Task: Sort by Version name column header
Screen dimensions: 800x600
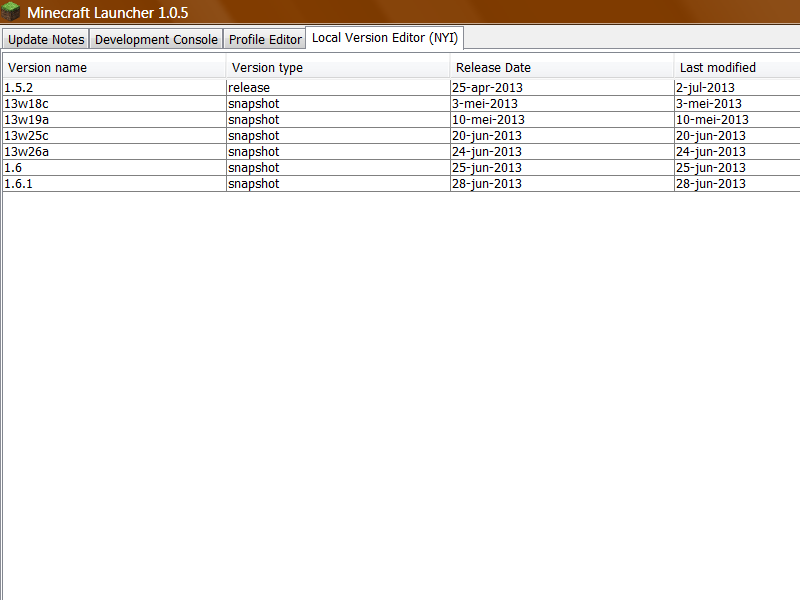Action: click(114, 67)
